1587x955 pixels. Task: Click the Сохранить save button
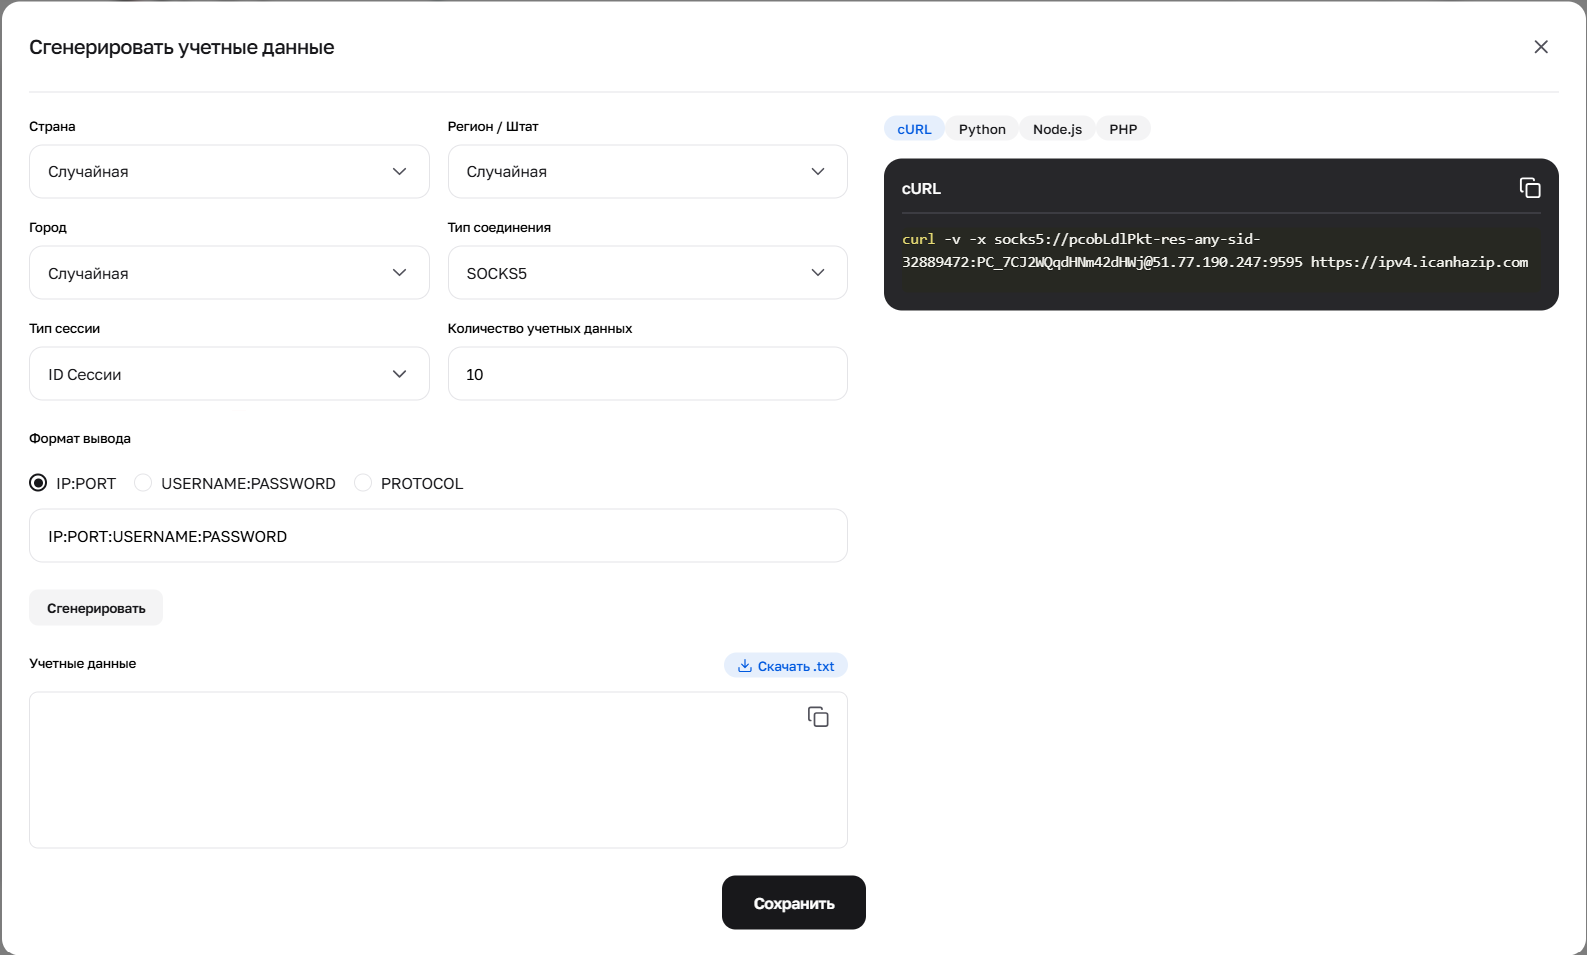[793, 903]
